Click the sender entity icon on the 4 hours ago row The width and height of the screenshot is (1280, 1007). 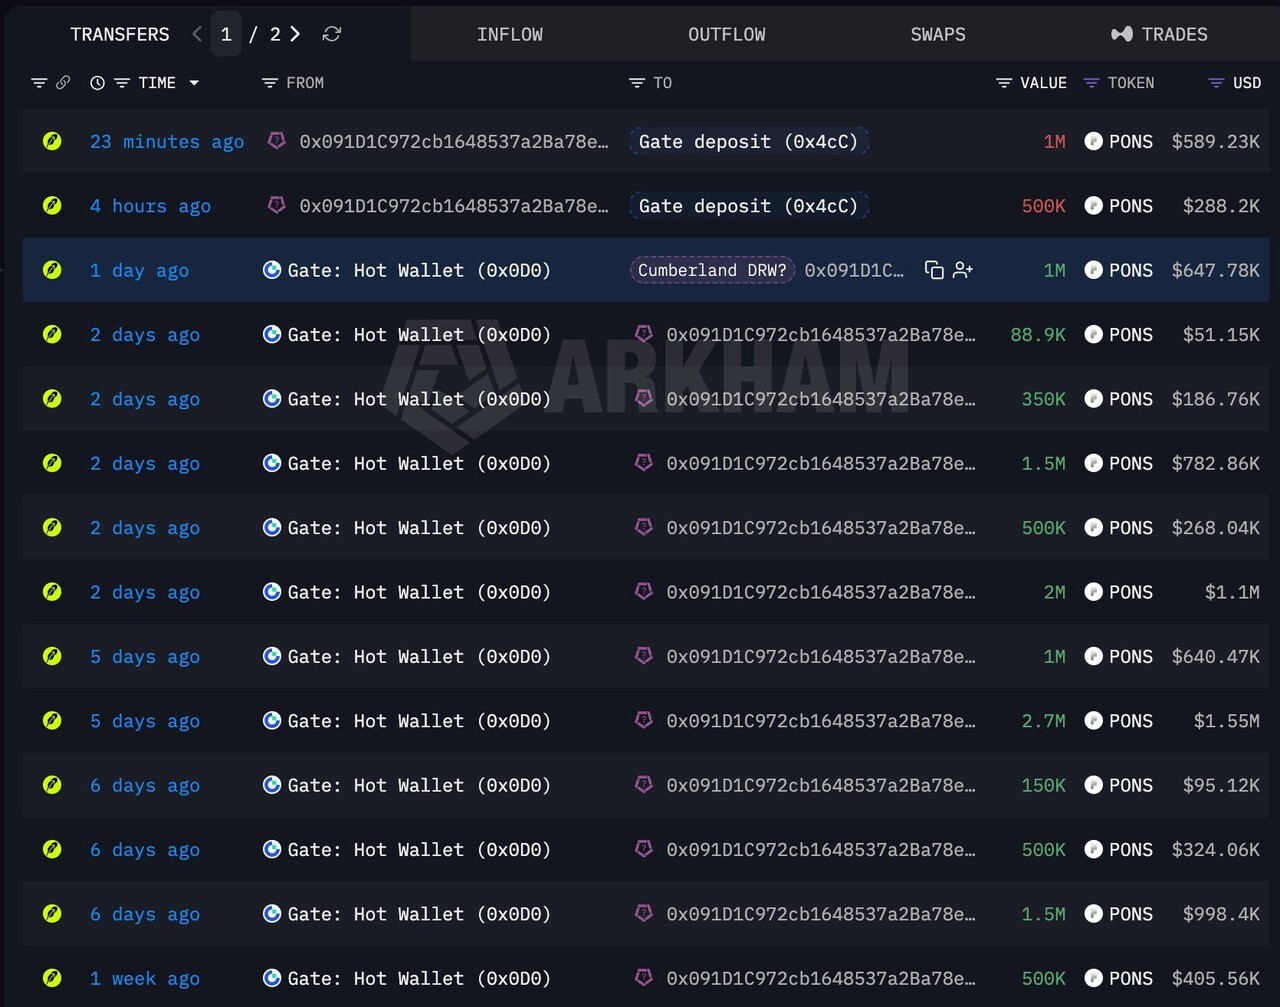(x=277, y=205)
